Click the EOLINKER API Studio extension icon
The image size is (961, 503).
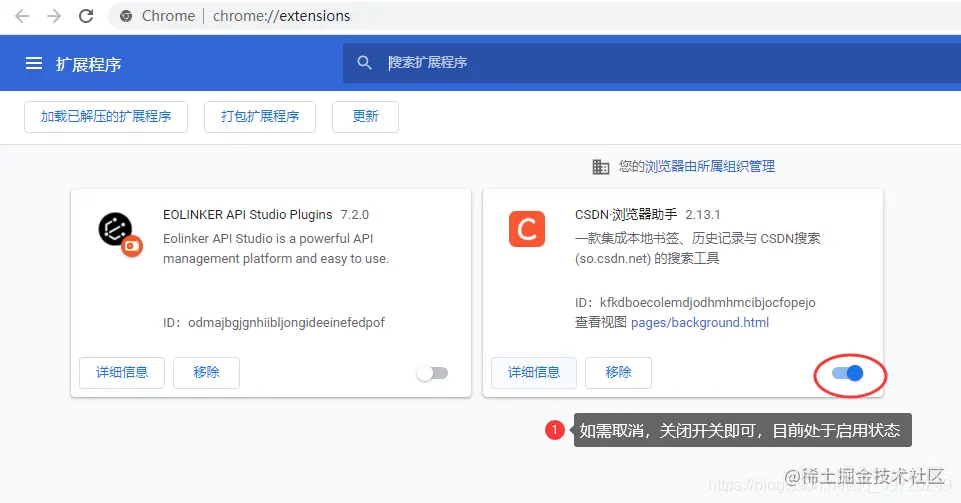120,235
